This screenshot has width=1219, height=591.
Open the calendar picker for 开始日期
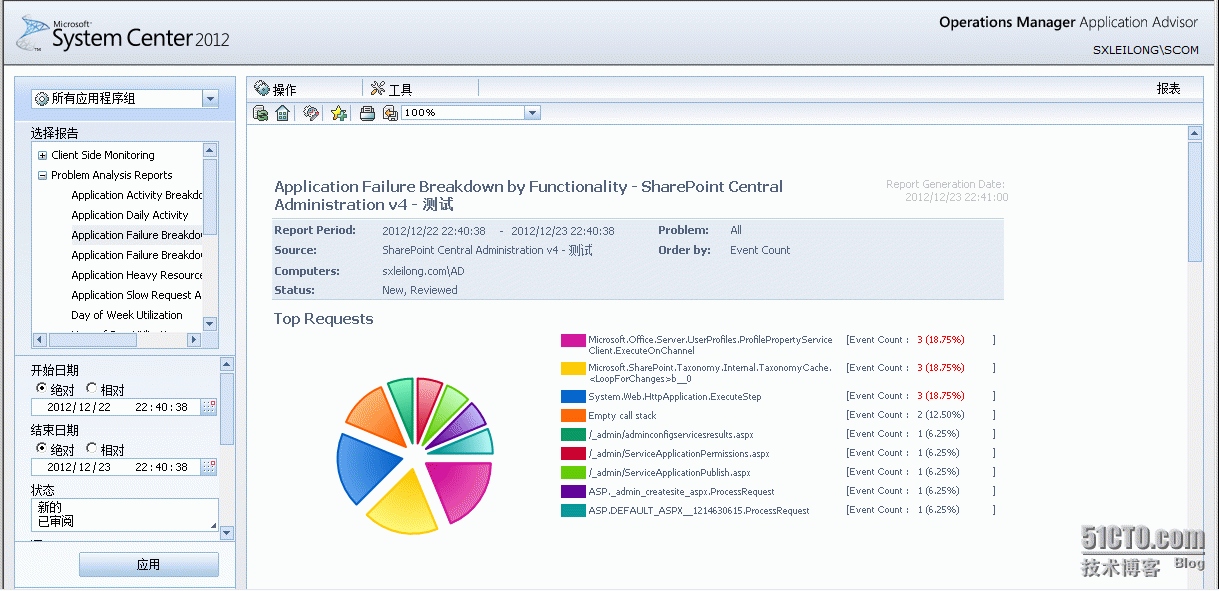(x=208, y=407)
